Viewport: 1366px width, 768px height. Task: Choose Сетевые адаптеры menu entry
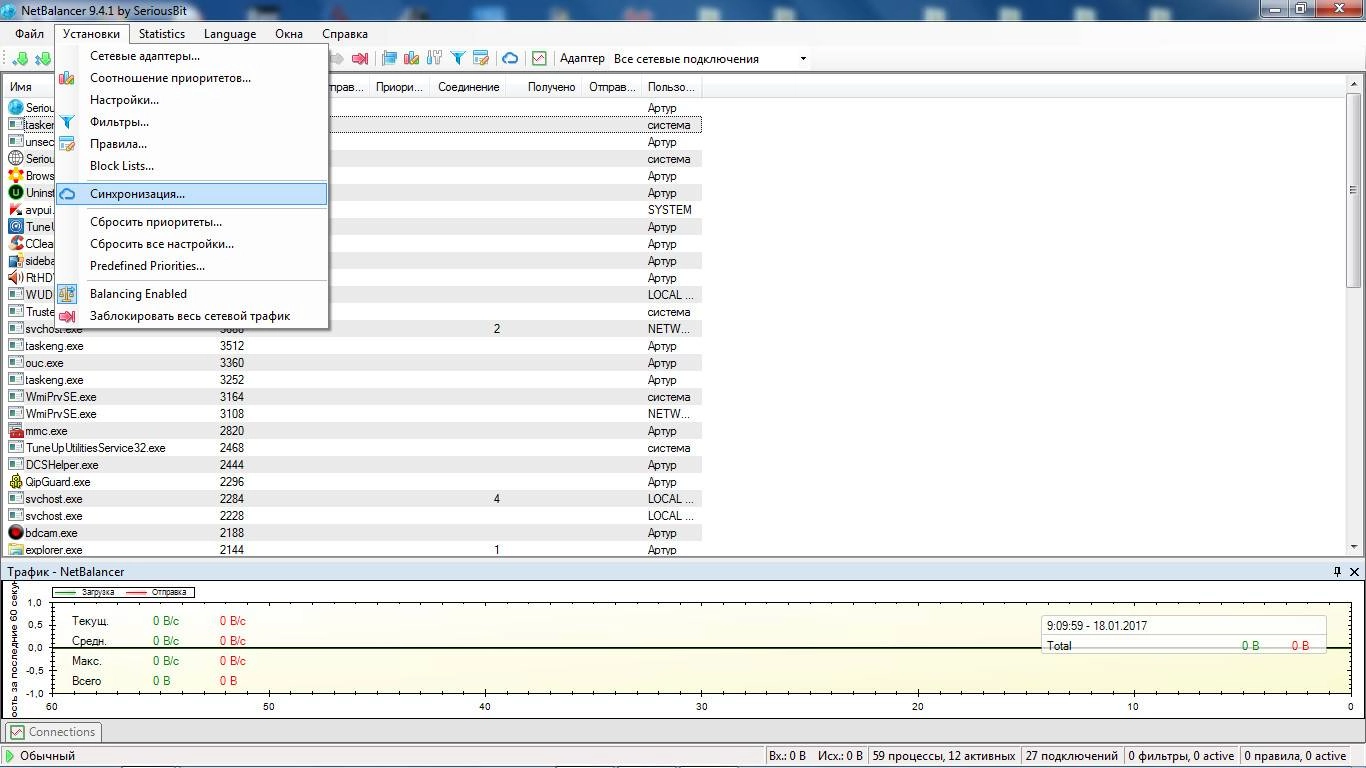click(192, 56)
